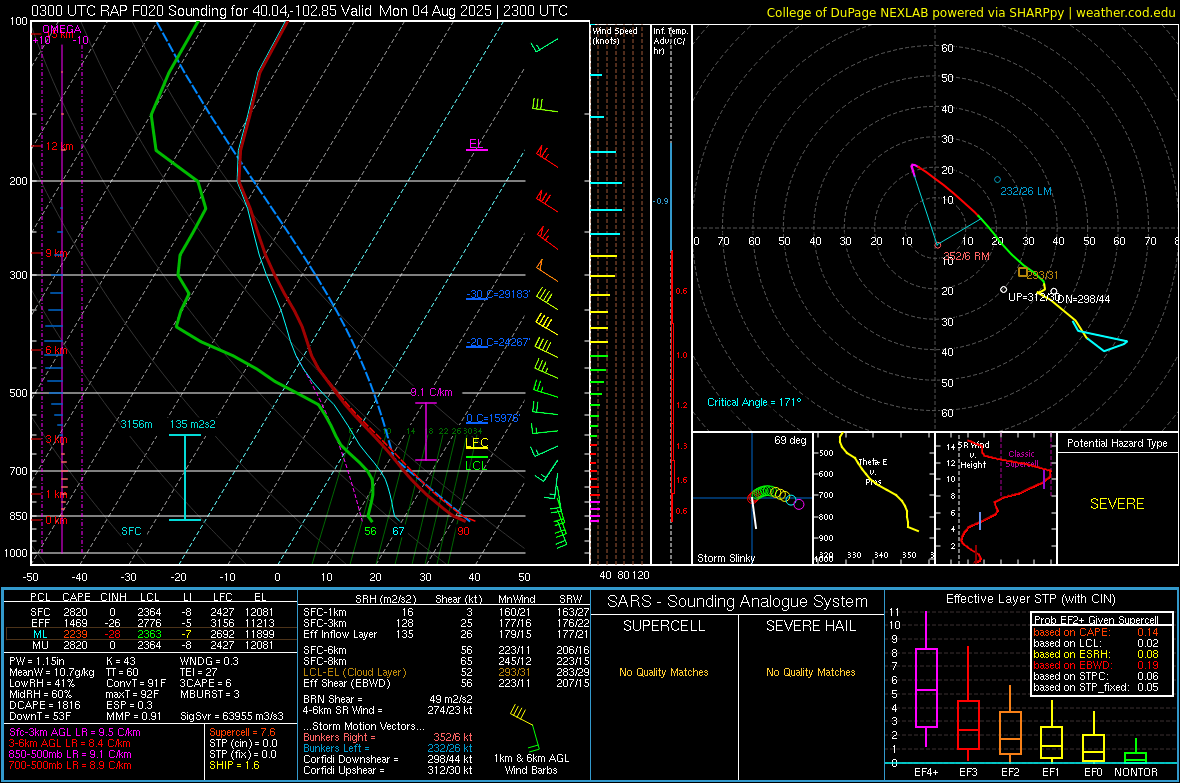Click the '135 m2s2' helicity label
Screen dimensions: 1180x783
point(193,424)
